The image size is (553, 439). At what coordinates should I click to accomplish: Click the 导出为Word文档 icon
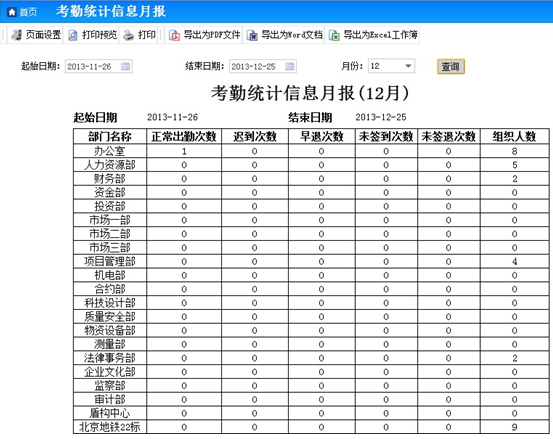coord(252,35)
